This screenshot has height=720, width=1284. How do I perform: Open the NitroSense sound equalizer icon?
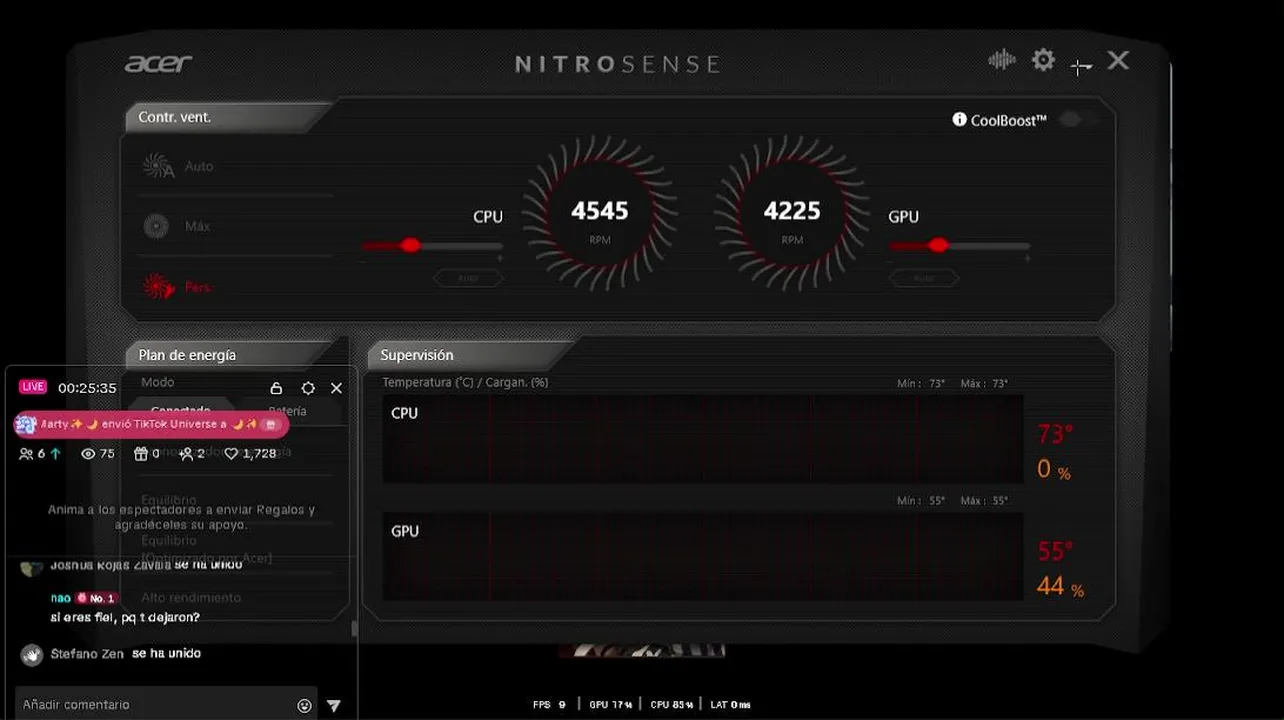click(x=1001, y=60)
